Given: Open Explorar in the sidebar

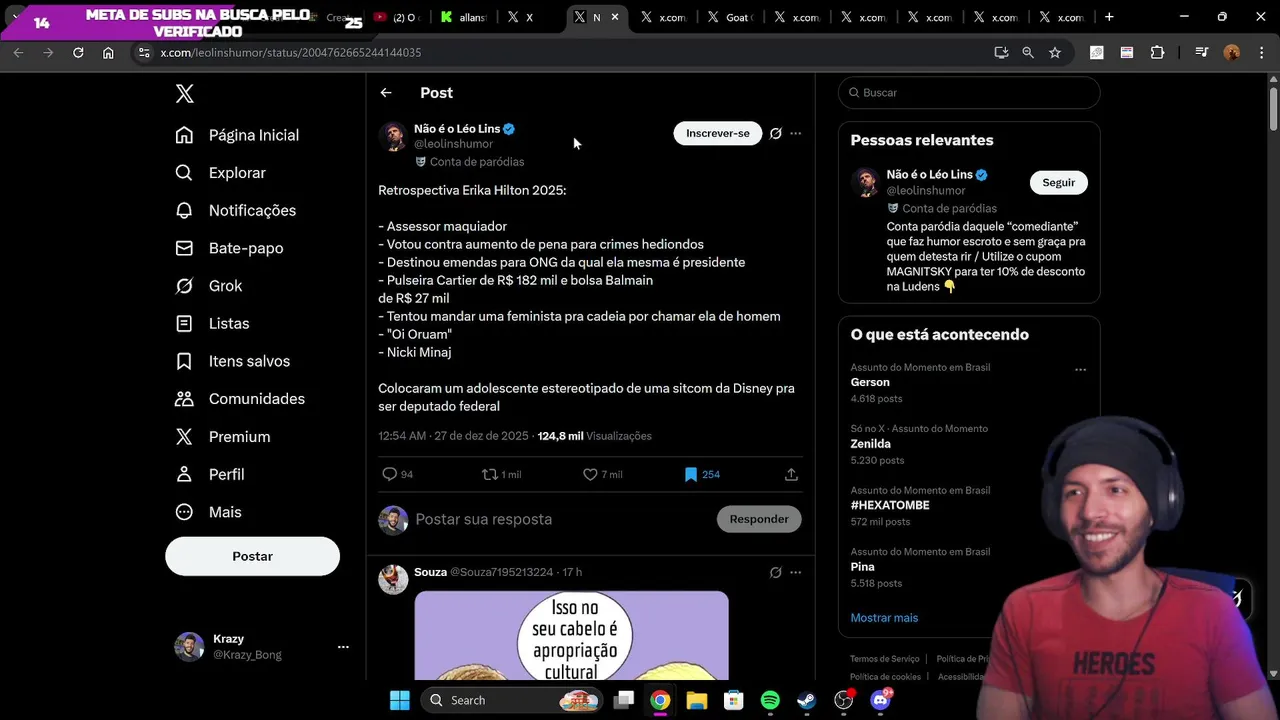Looking at the screenshot, I should pos(220,173).
